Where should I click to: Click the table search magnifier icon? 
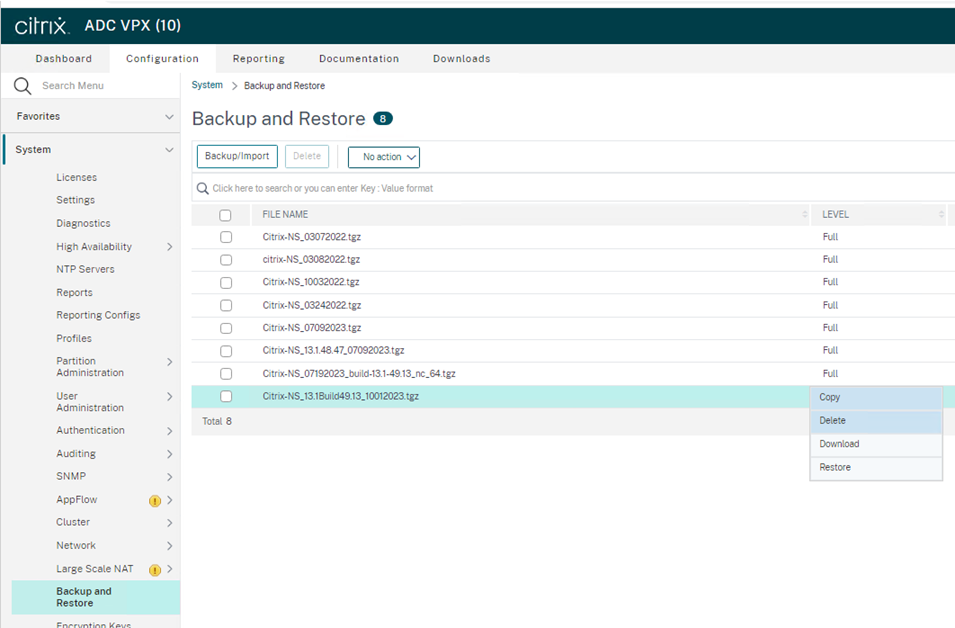(203, 189)
